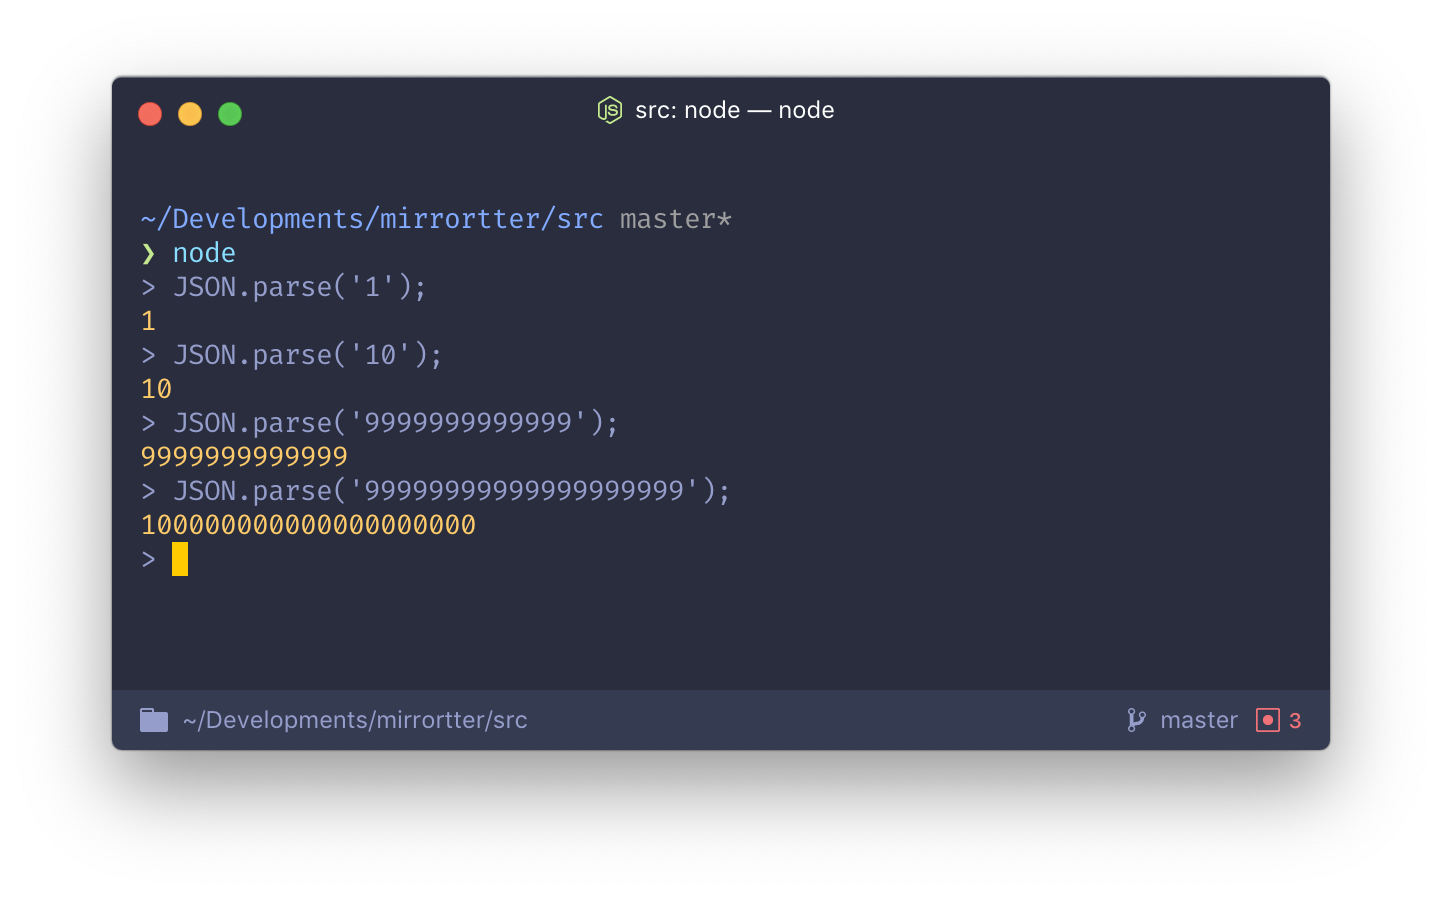
Task: Click the red number 3 change counter
Action: pyautogui.click(x=1295, y=720)
